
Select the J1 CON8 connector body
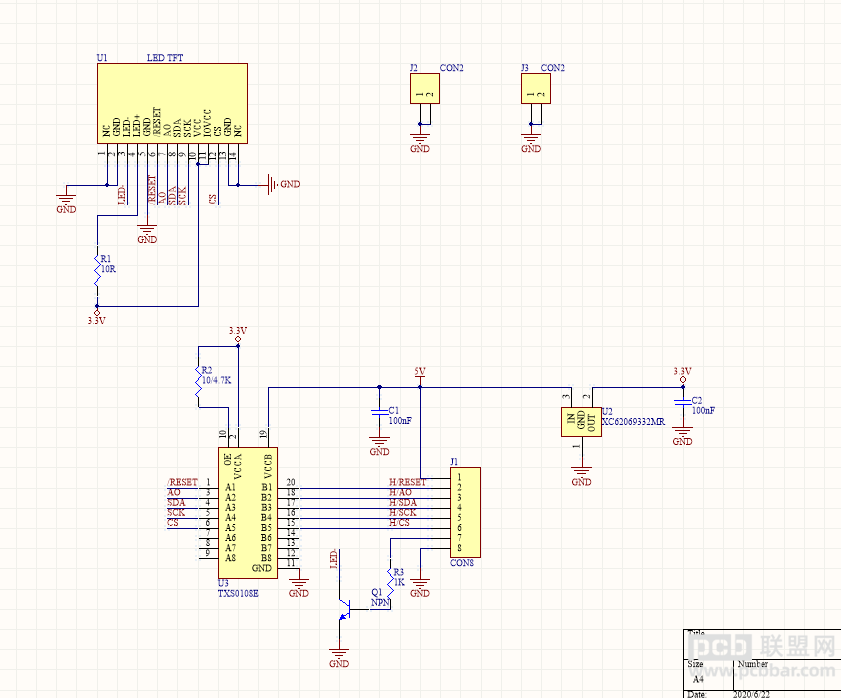(x=465, y=512)
